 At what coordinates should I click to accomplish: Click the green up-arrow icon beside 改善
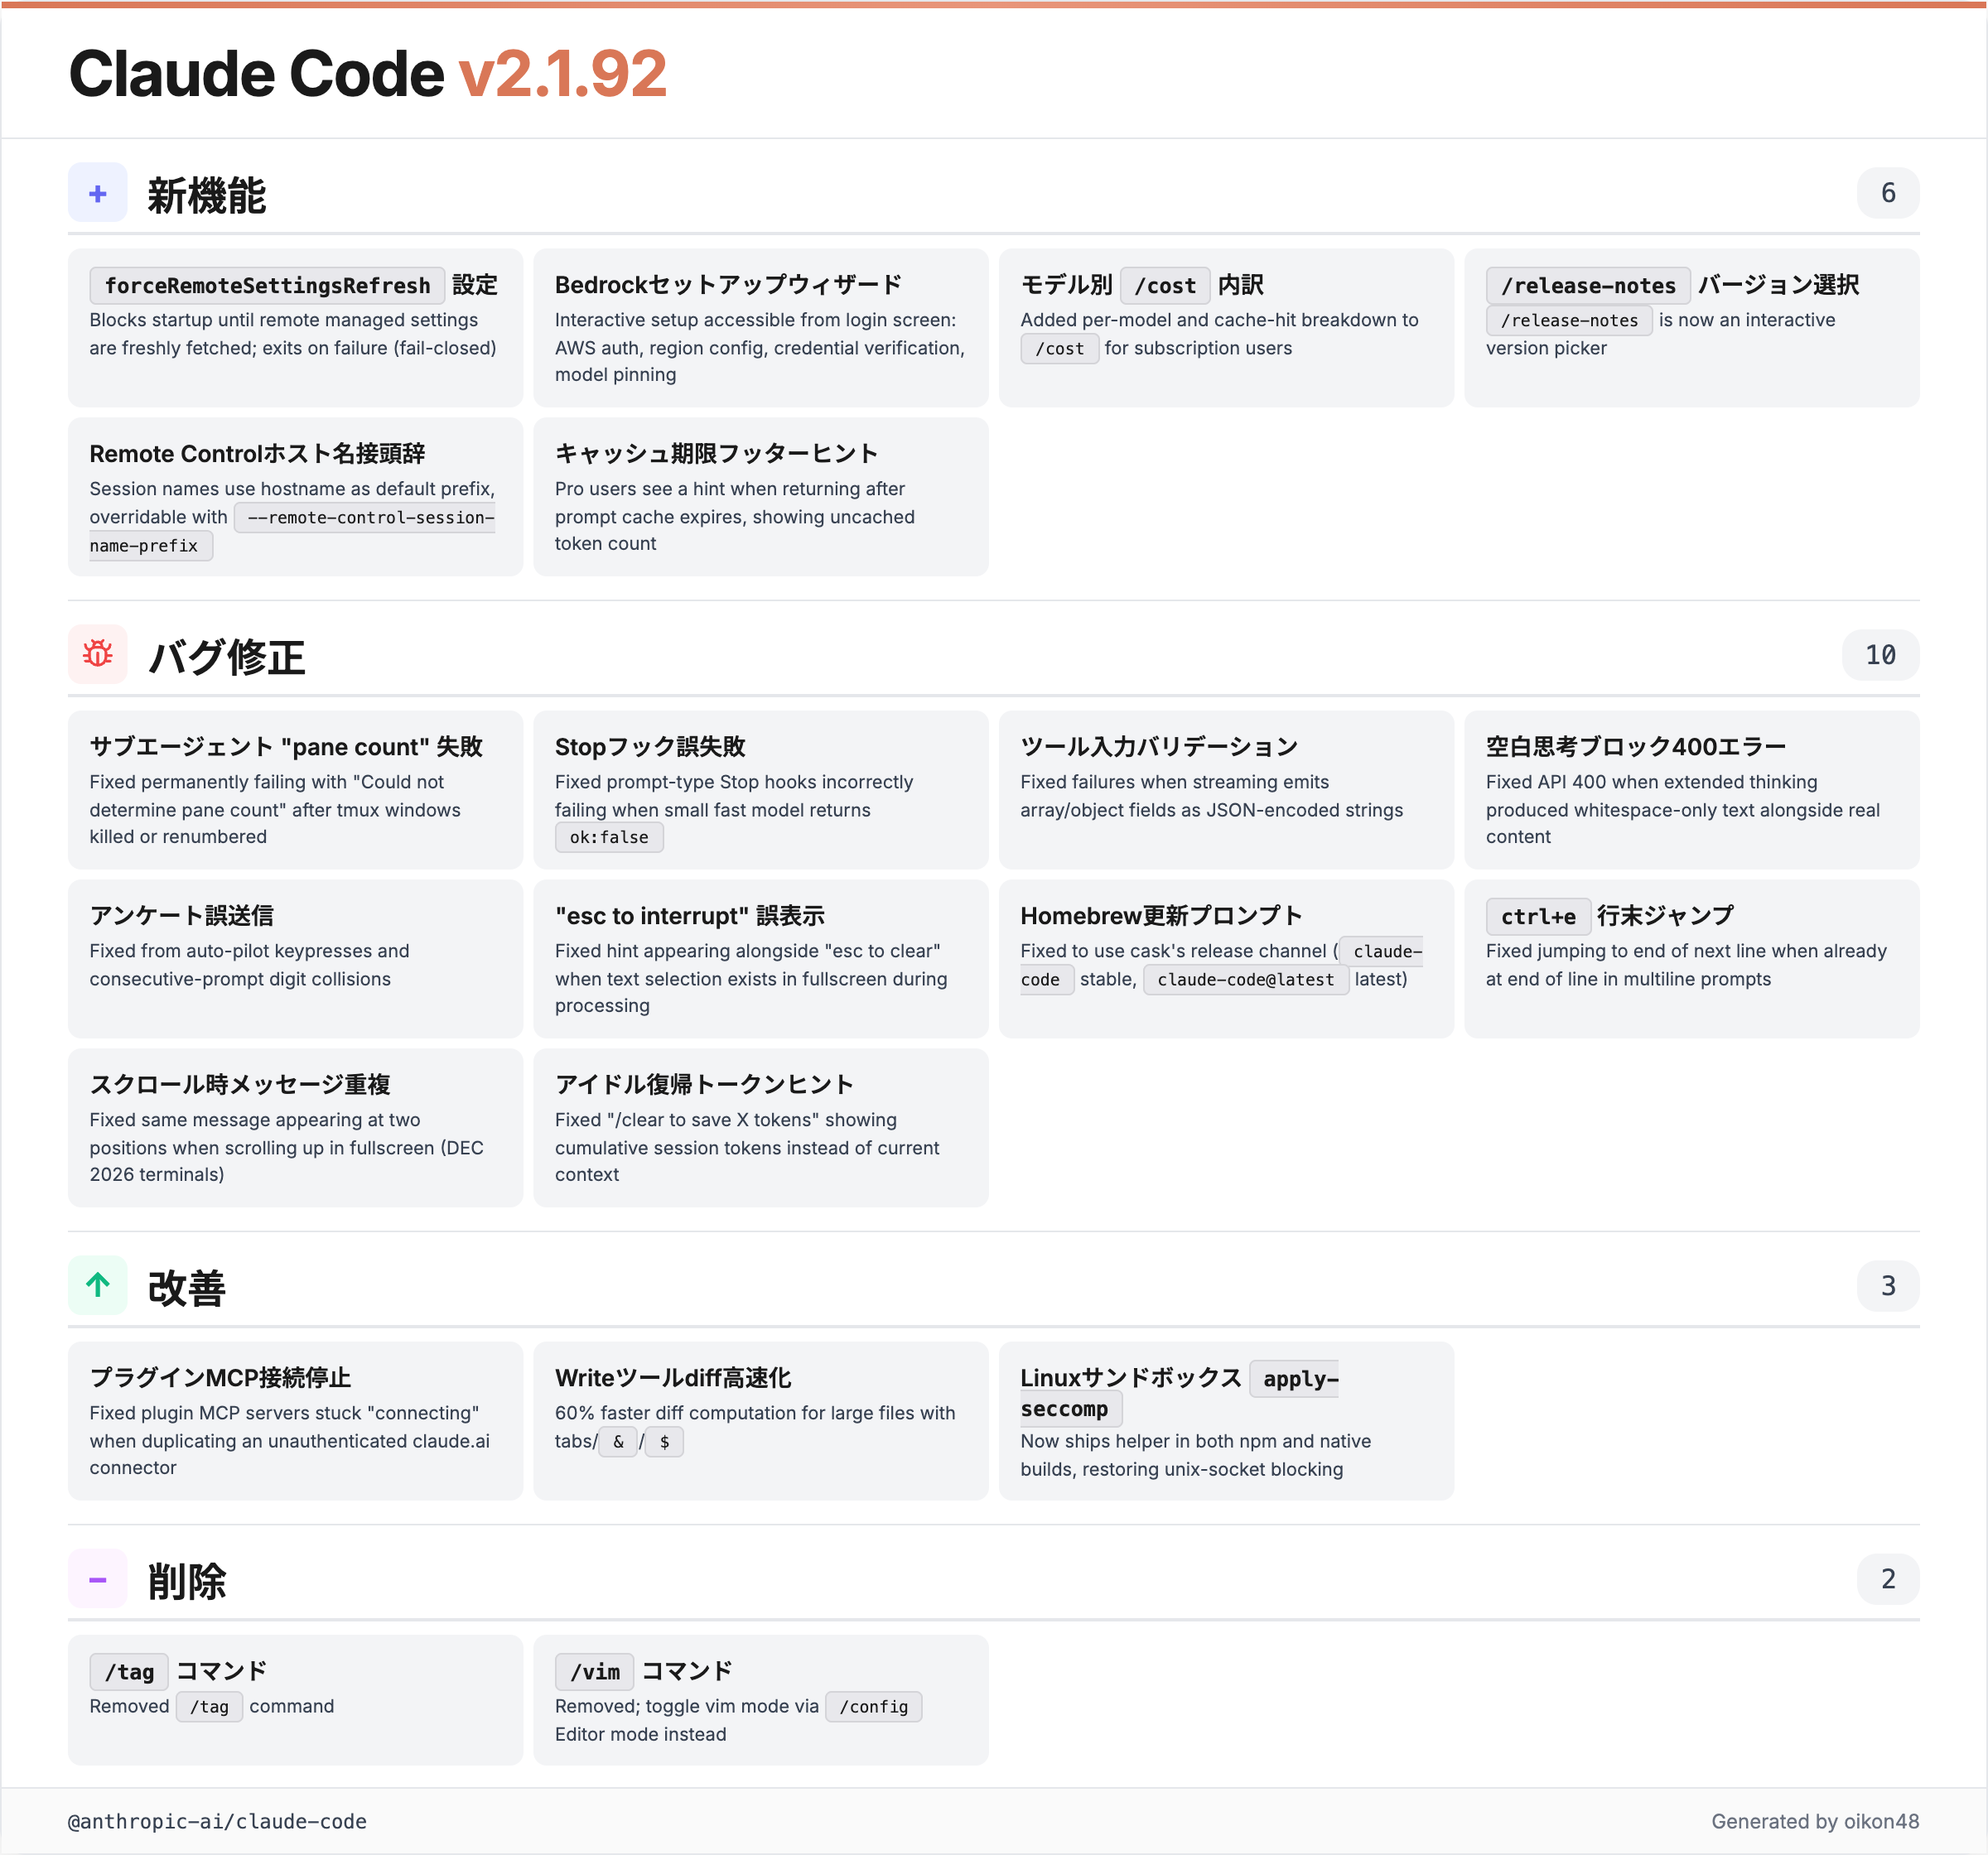pyautogui.click(x=98, y=1285)
